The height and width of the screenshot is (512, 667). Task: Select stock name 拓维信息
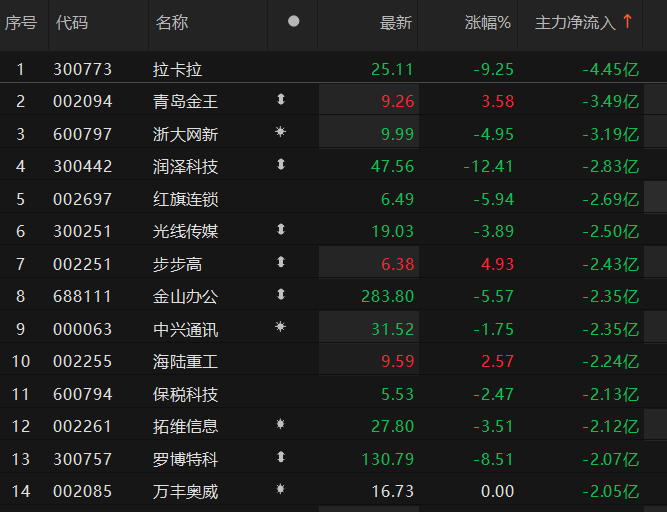(185, 427)
